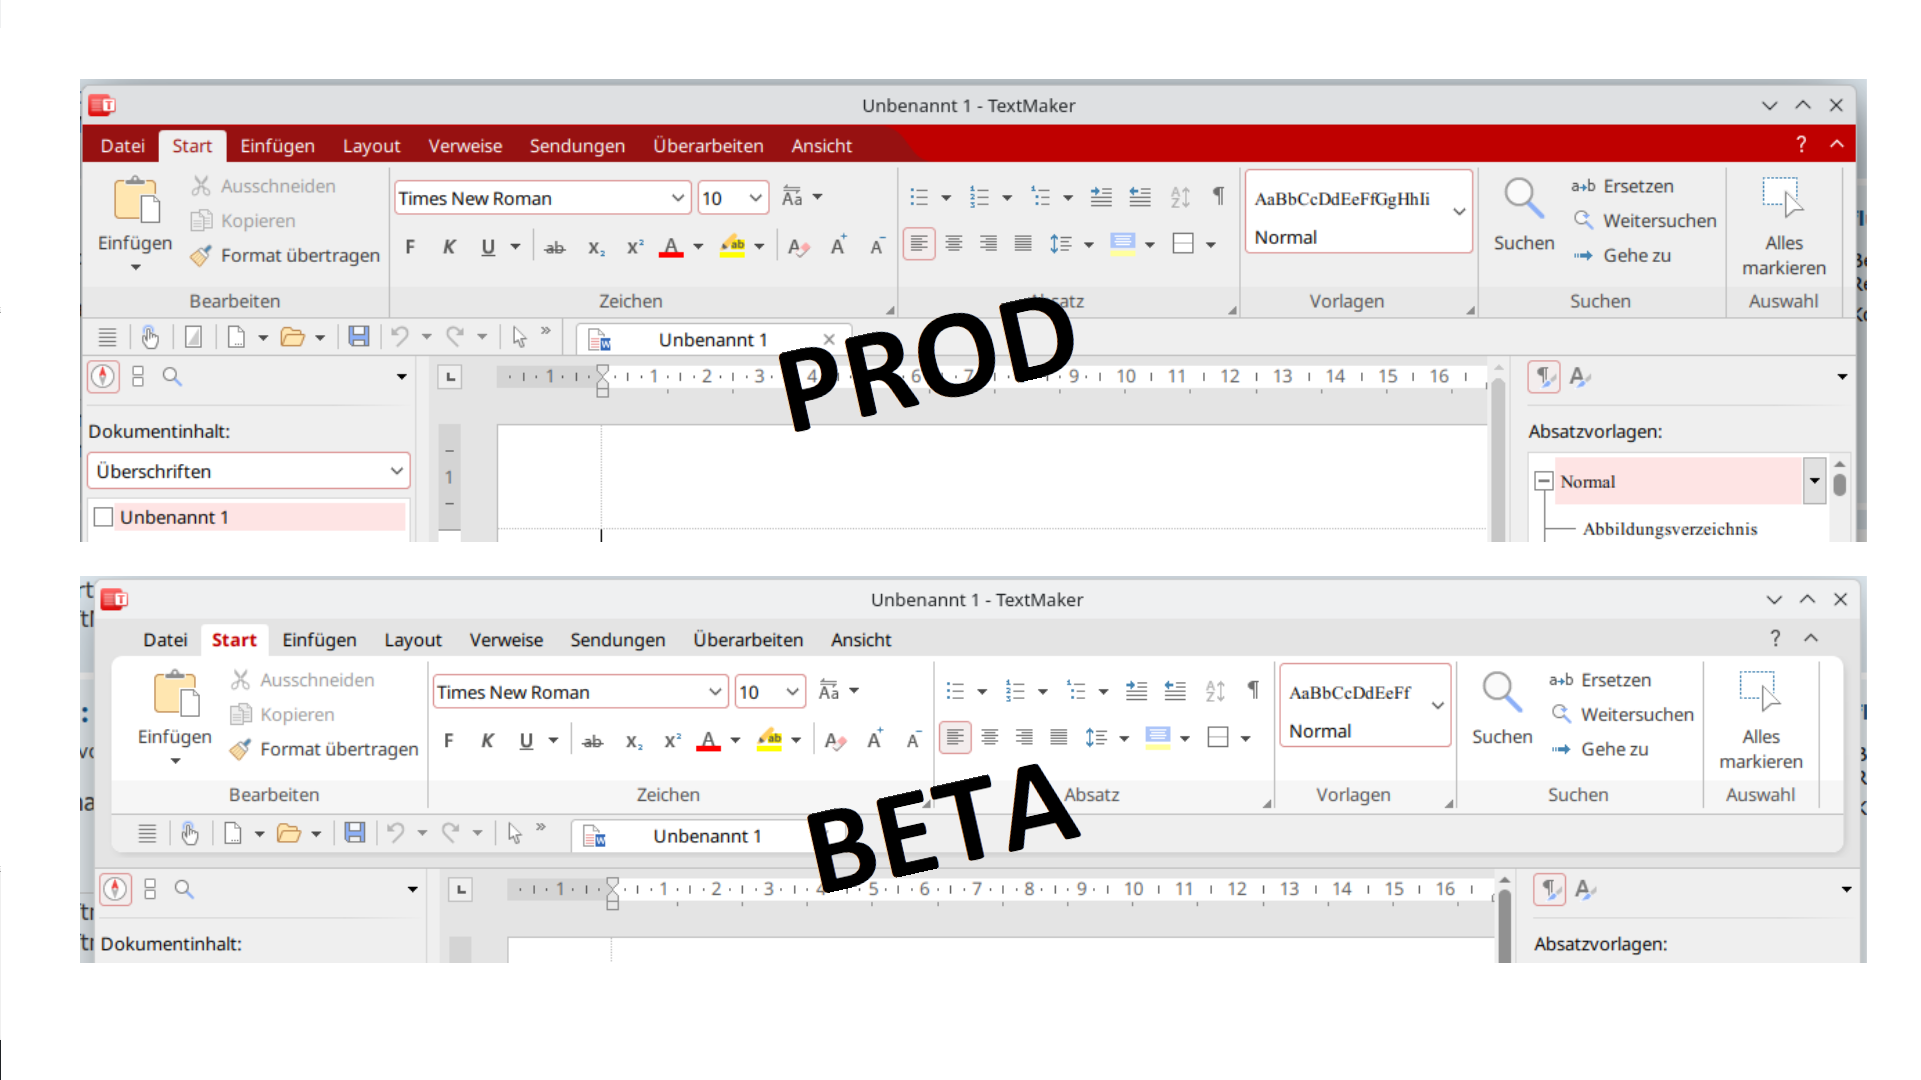Click the Kopieren icon in BETA window

(x=240, y=714)
